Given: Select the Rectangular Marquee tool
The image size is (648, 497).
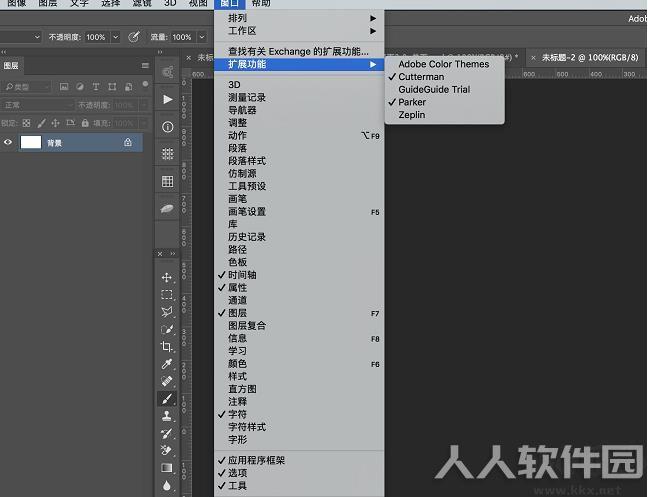Looking at the screenshot, I should coord(167,295).
